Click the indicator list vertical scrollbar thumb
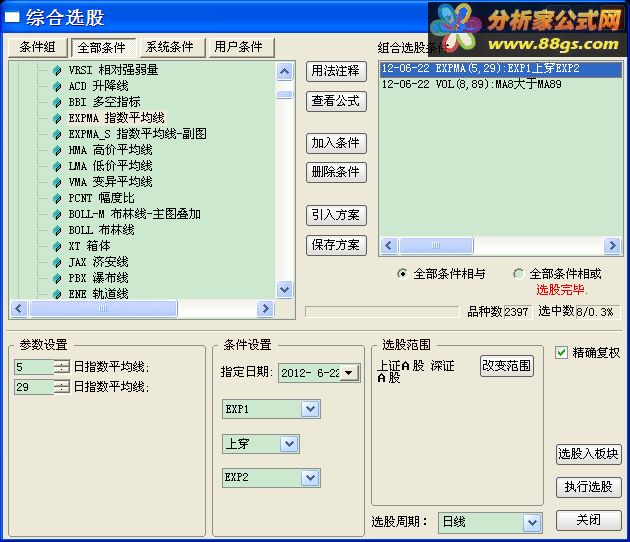The width and height of the screenshot is (630, 542). pos(284,94)
